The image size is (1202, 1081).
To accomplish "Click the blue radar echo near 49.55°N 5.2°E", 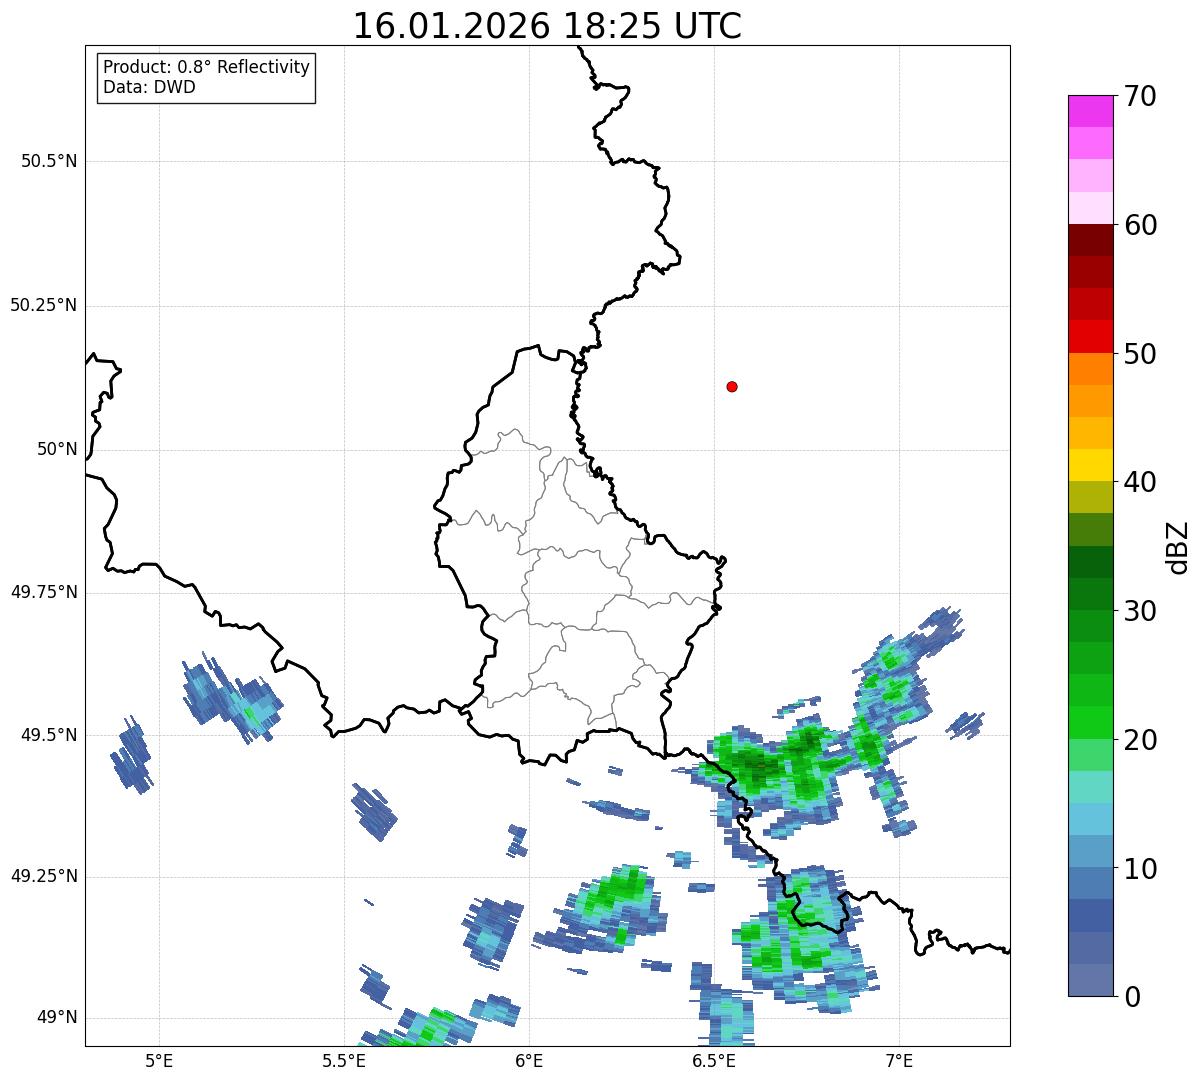I will tap(231, 697).
